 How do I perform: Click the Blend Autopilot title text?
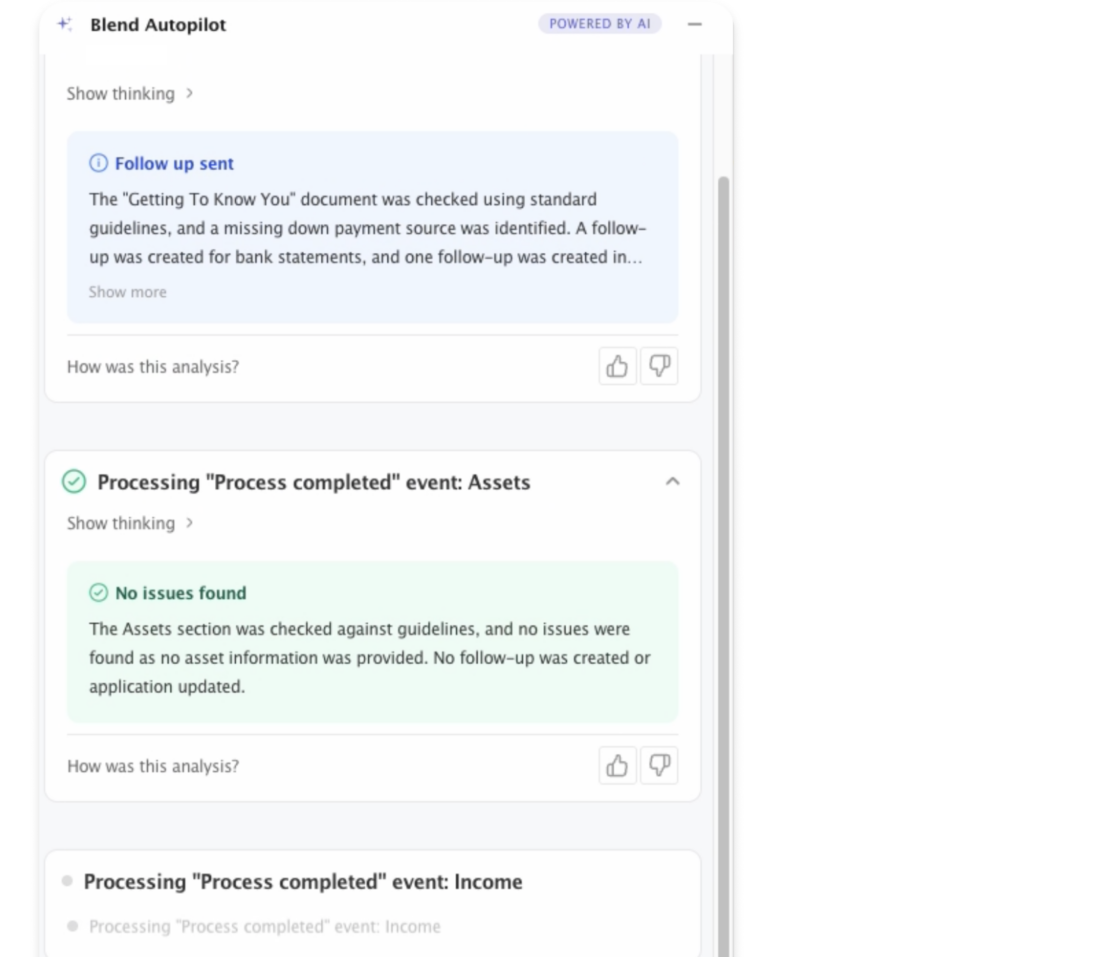point(158,25)
